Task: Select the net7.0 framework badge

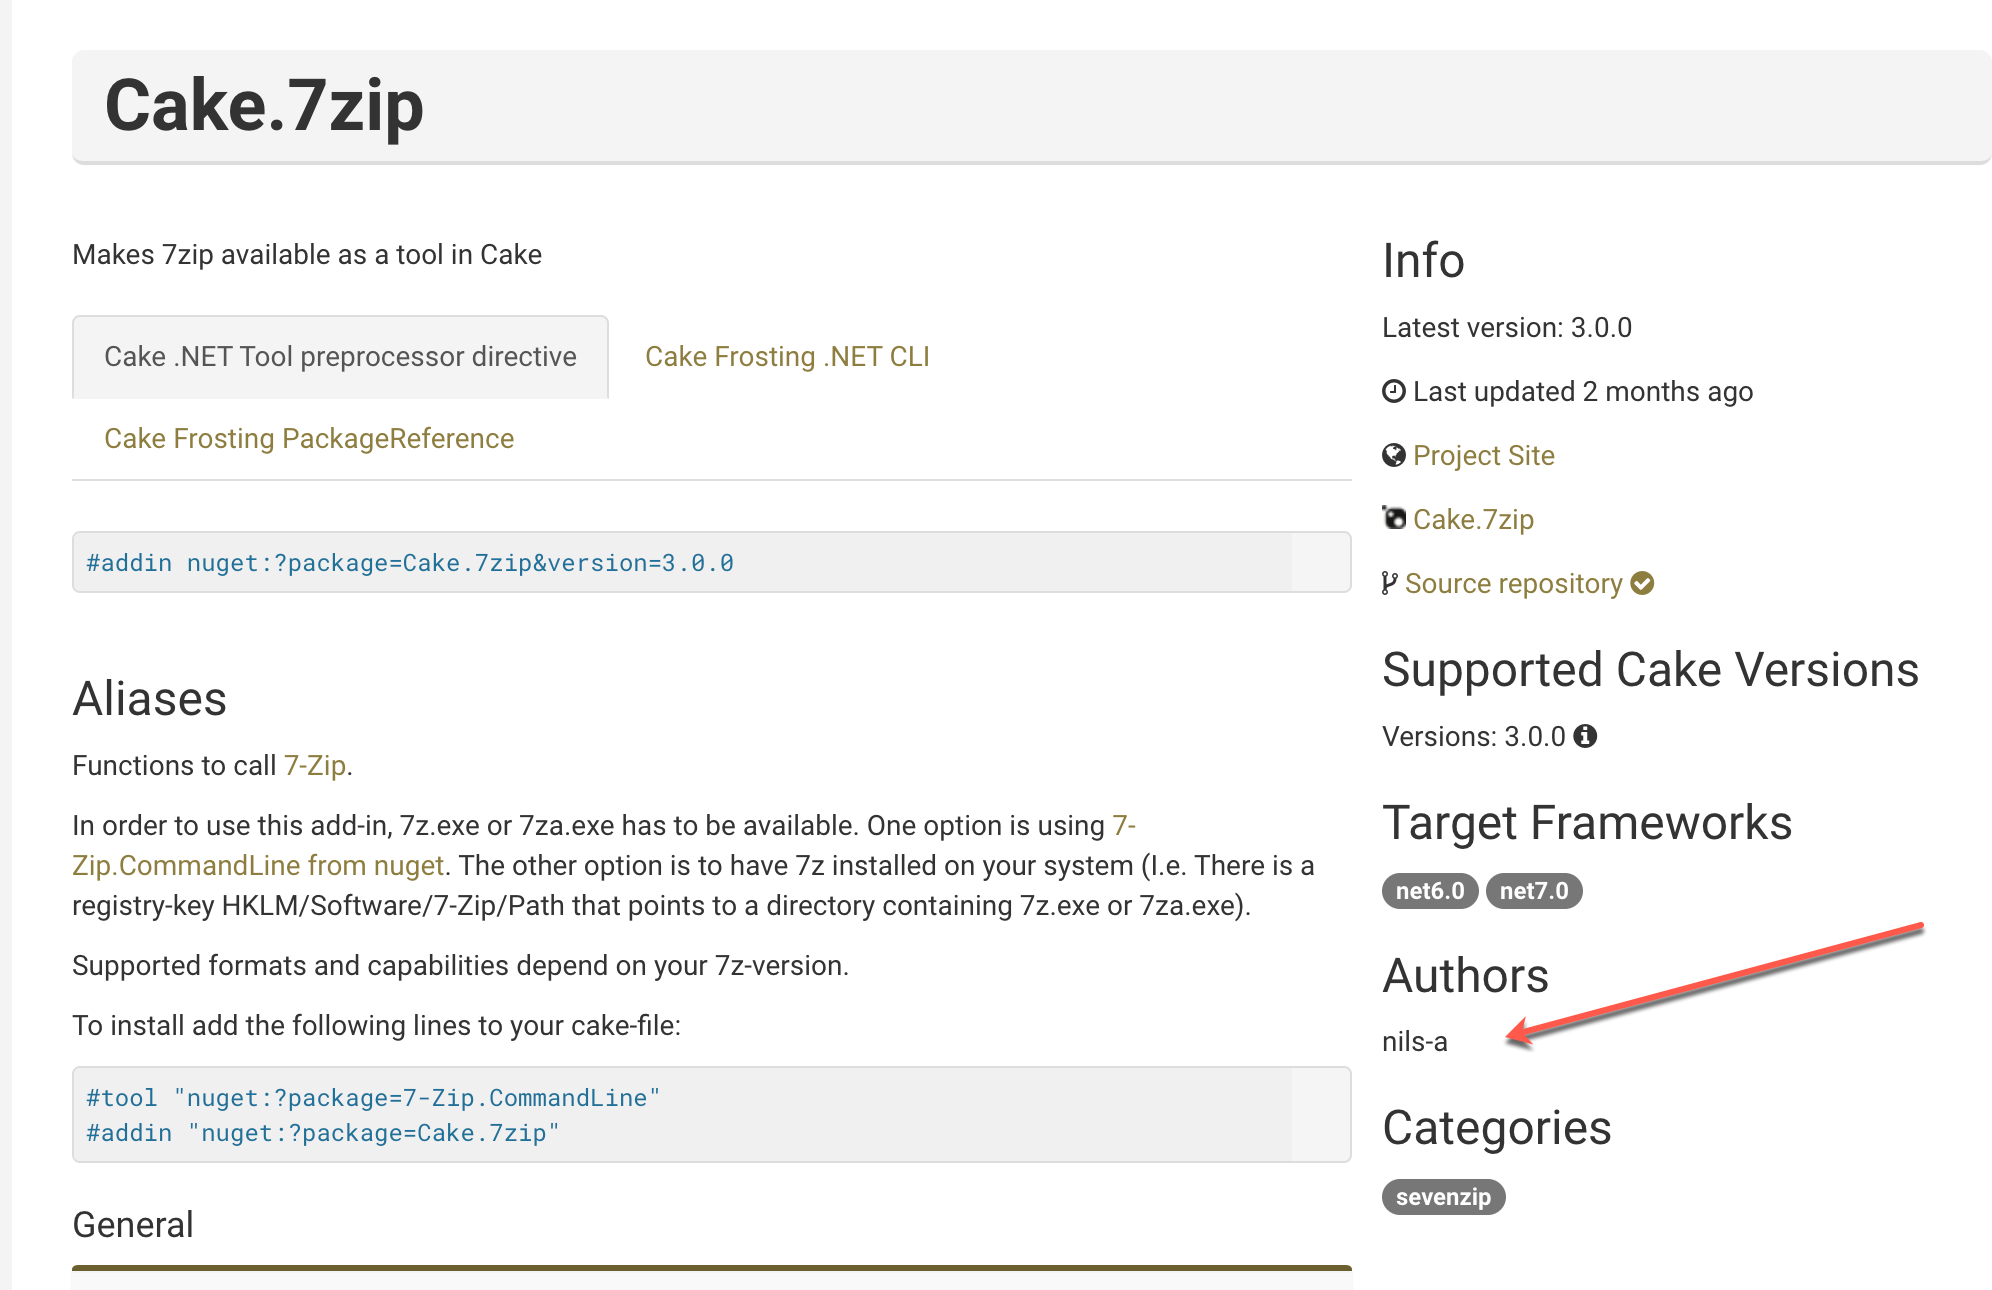Action: click(1533, 890)
